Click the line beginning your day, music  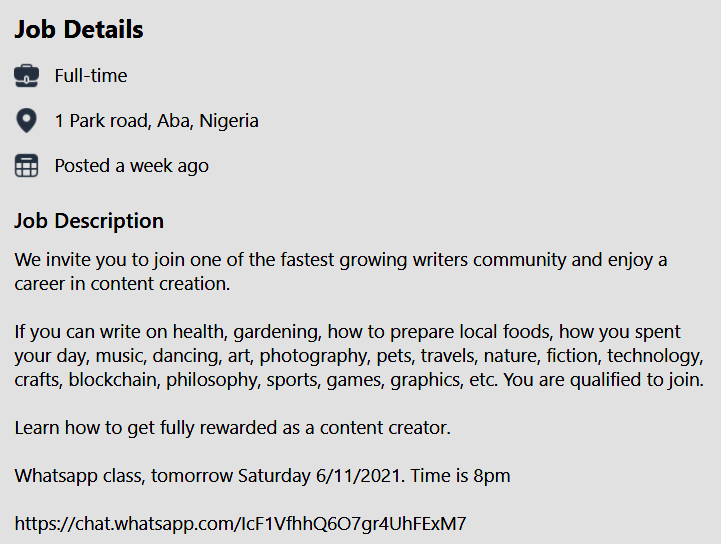[x=359, y=356]
